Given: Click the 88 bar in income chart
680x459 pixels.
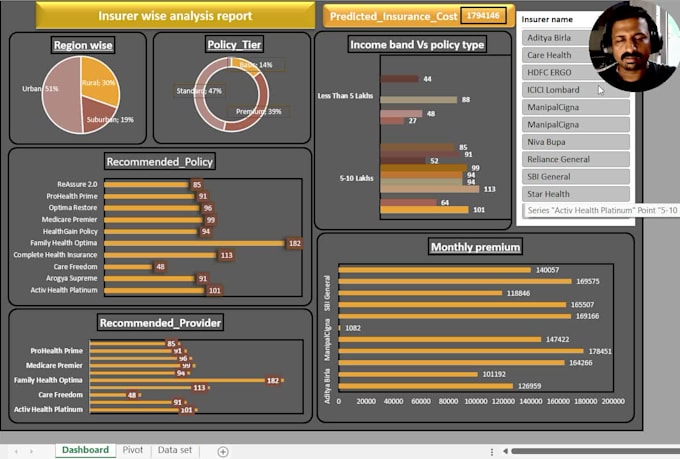Looking at the screenshot, I should [418, 100].
